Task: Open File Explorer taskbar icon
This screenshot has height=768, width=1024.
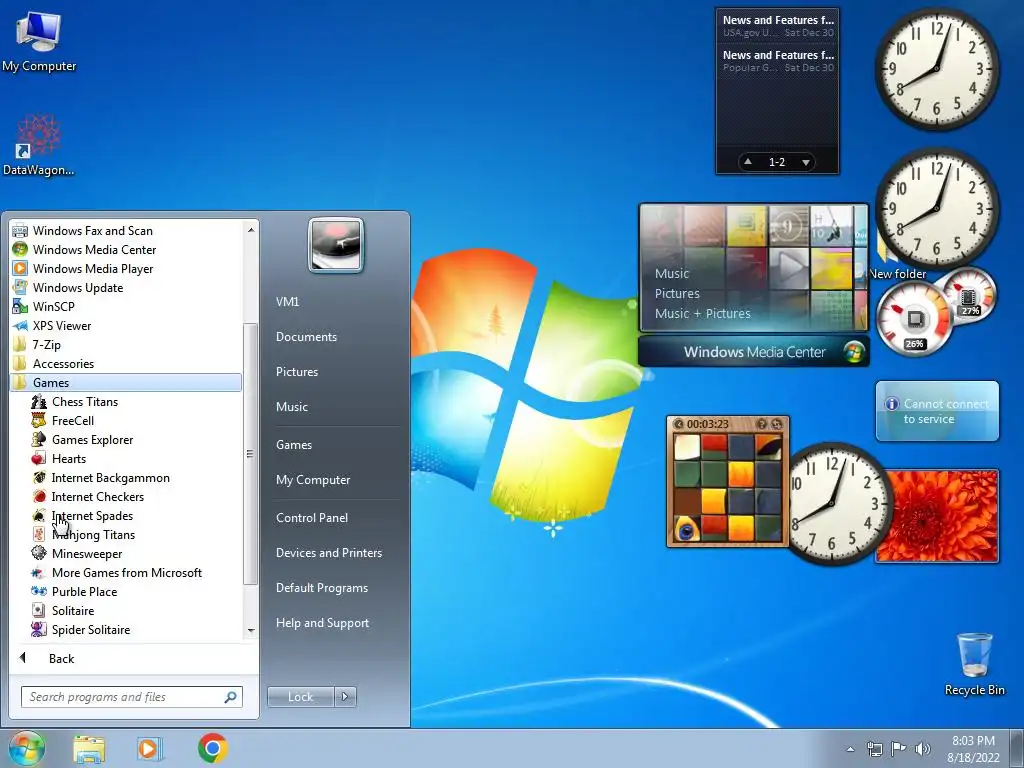Action: tap(89, 749)
